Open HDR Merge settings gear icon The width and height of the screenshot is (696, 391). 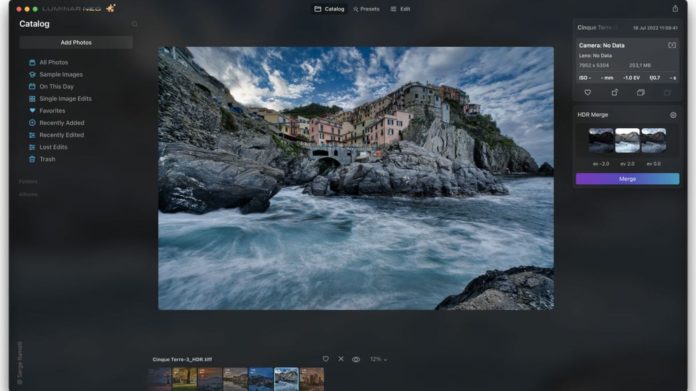[673, 115]
